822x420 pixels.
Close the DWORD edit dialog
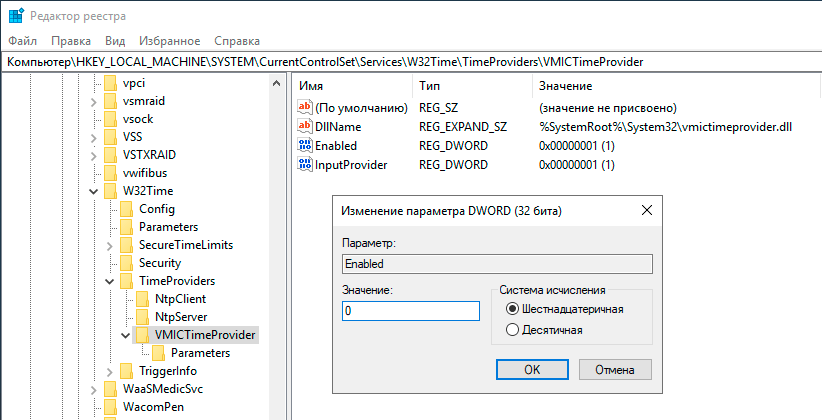pos(640,211)
